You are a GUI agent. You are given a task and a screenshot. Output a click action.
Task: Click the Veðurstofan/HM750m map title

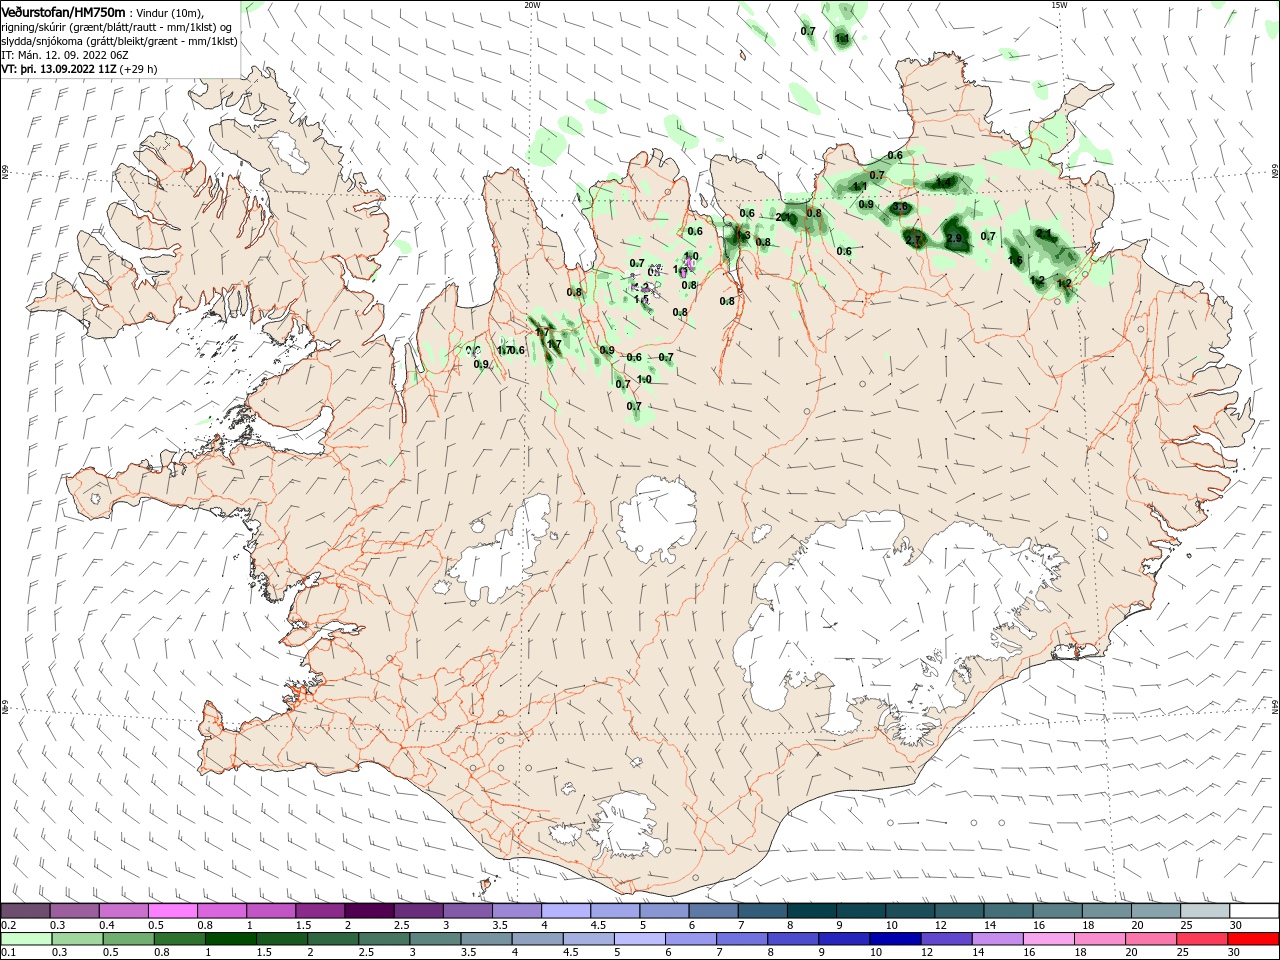coord(63,12)
